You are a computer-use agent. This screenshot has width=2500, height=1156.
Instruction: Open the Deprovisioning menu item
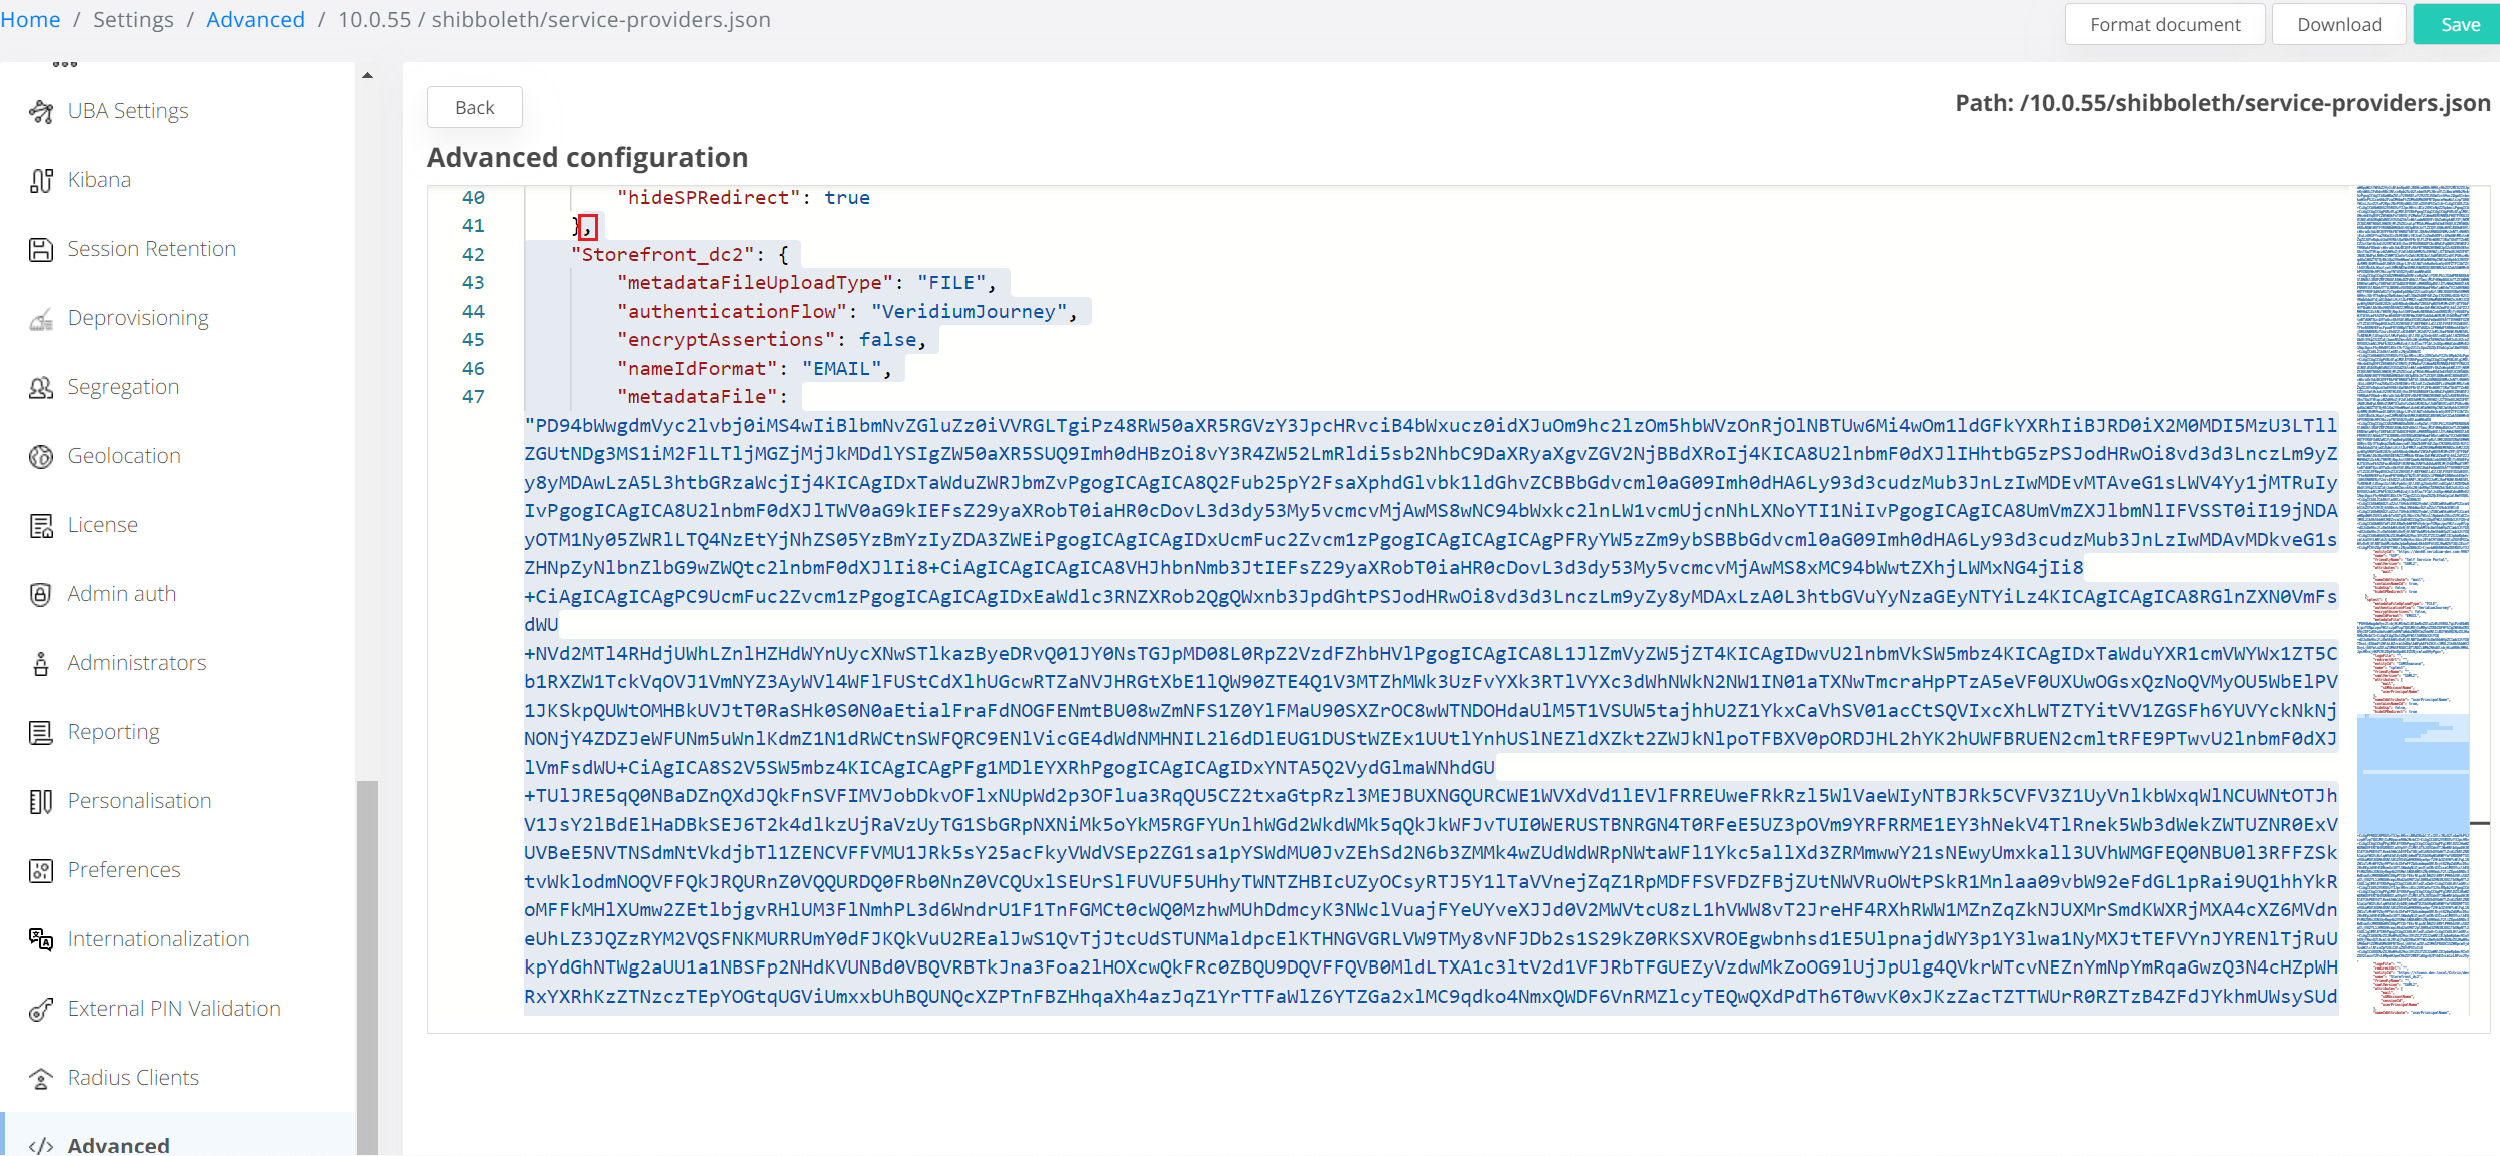138,318
